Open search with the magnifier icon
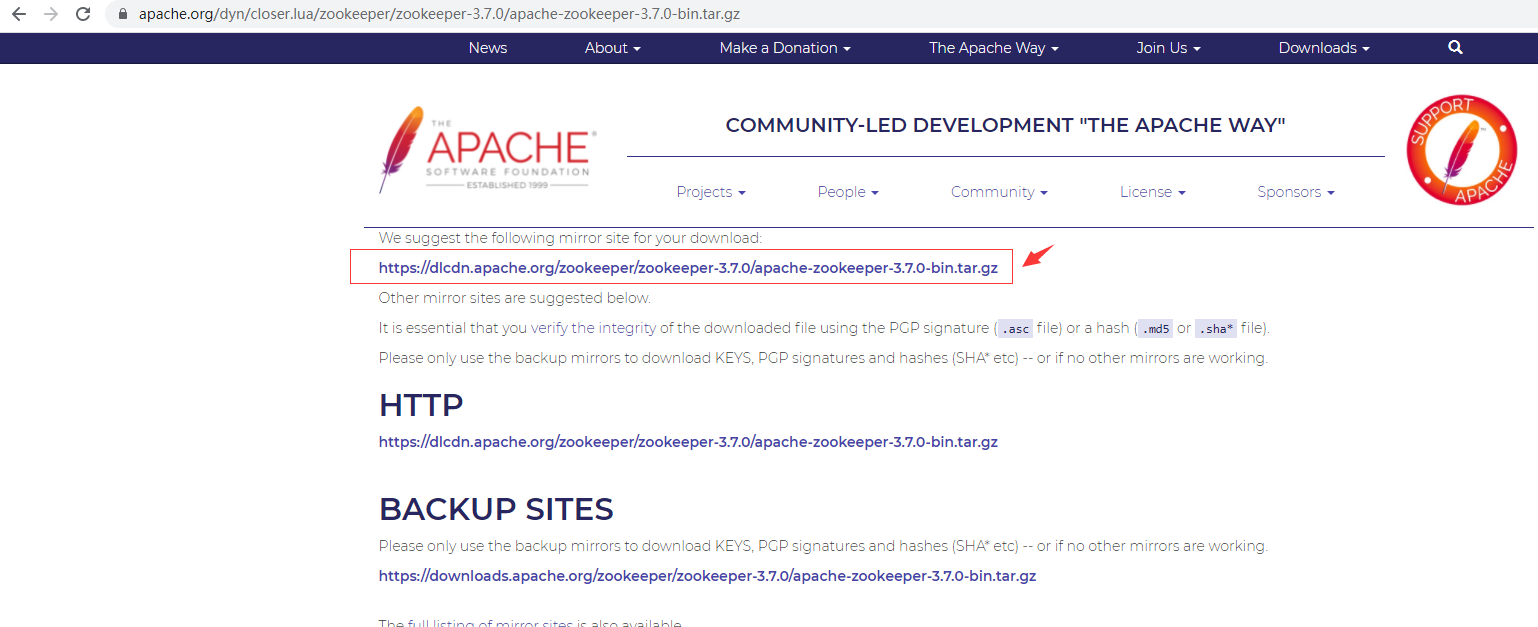The height and width of the screenshot is (627, 1538). click(1455, 48)
